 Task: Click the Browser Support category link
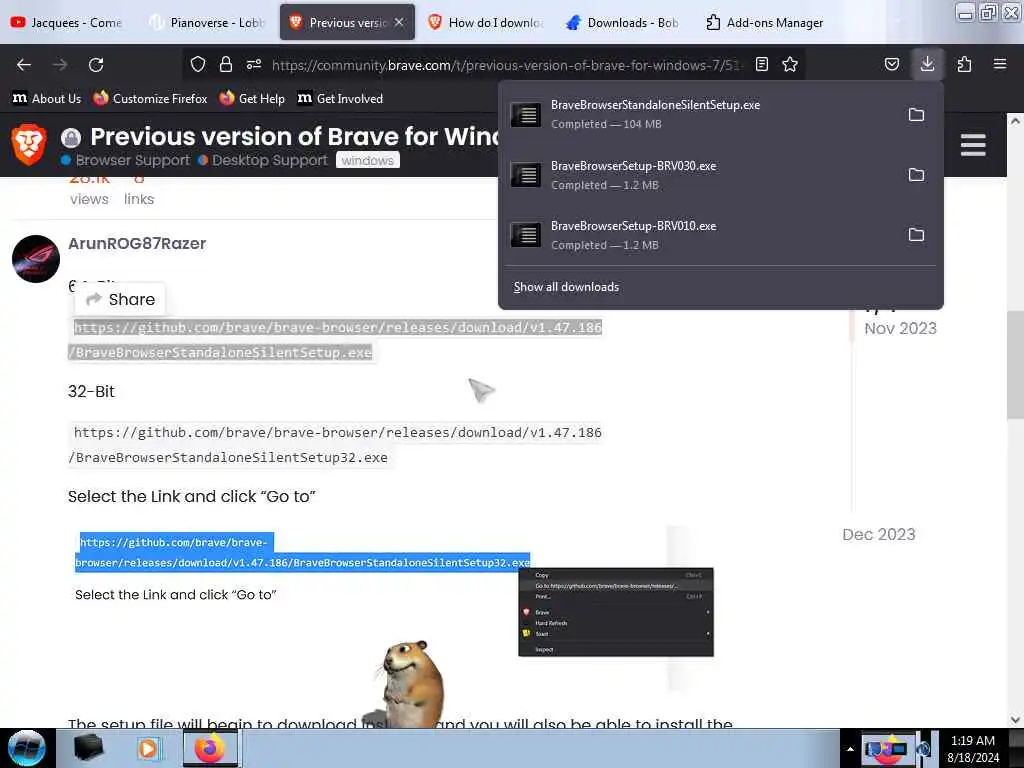pos(125,160)
